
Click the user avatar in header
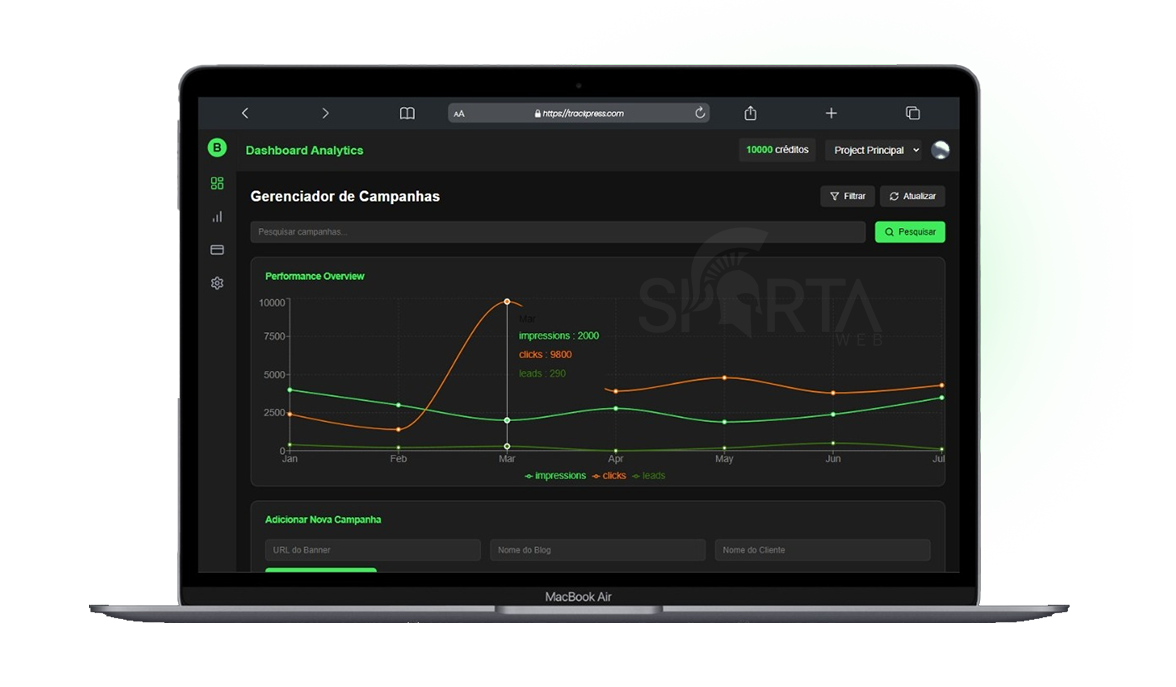pos(940,150)
